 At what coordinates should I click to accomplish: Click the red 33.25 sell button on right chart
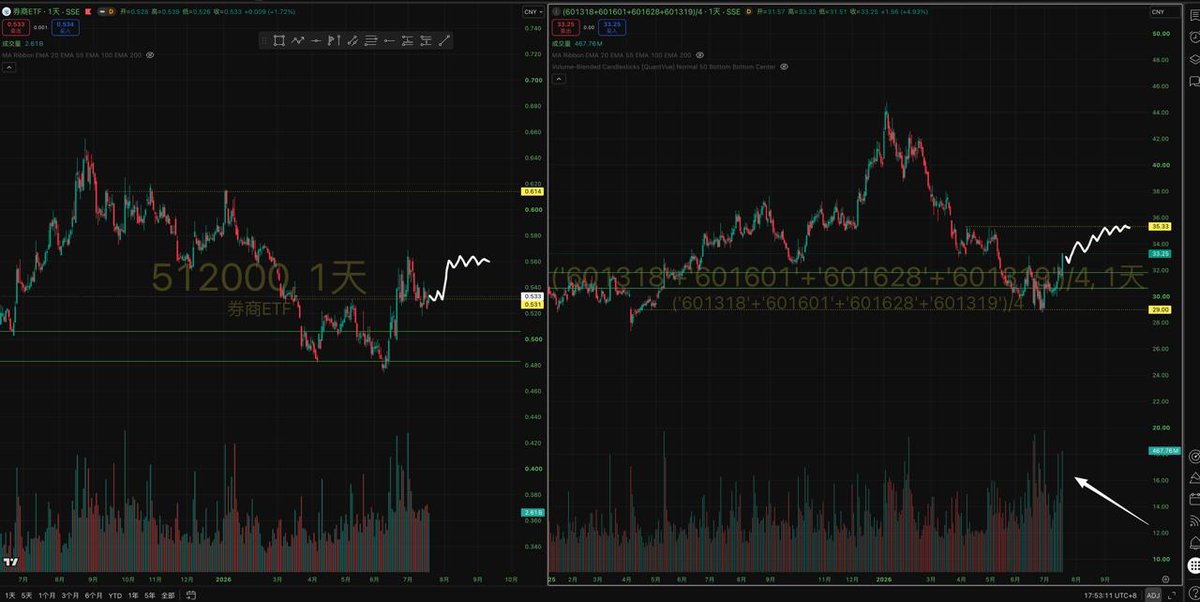[x=564, y=27]
